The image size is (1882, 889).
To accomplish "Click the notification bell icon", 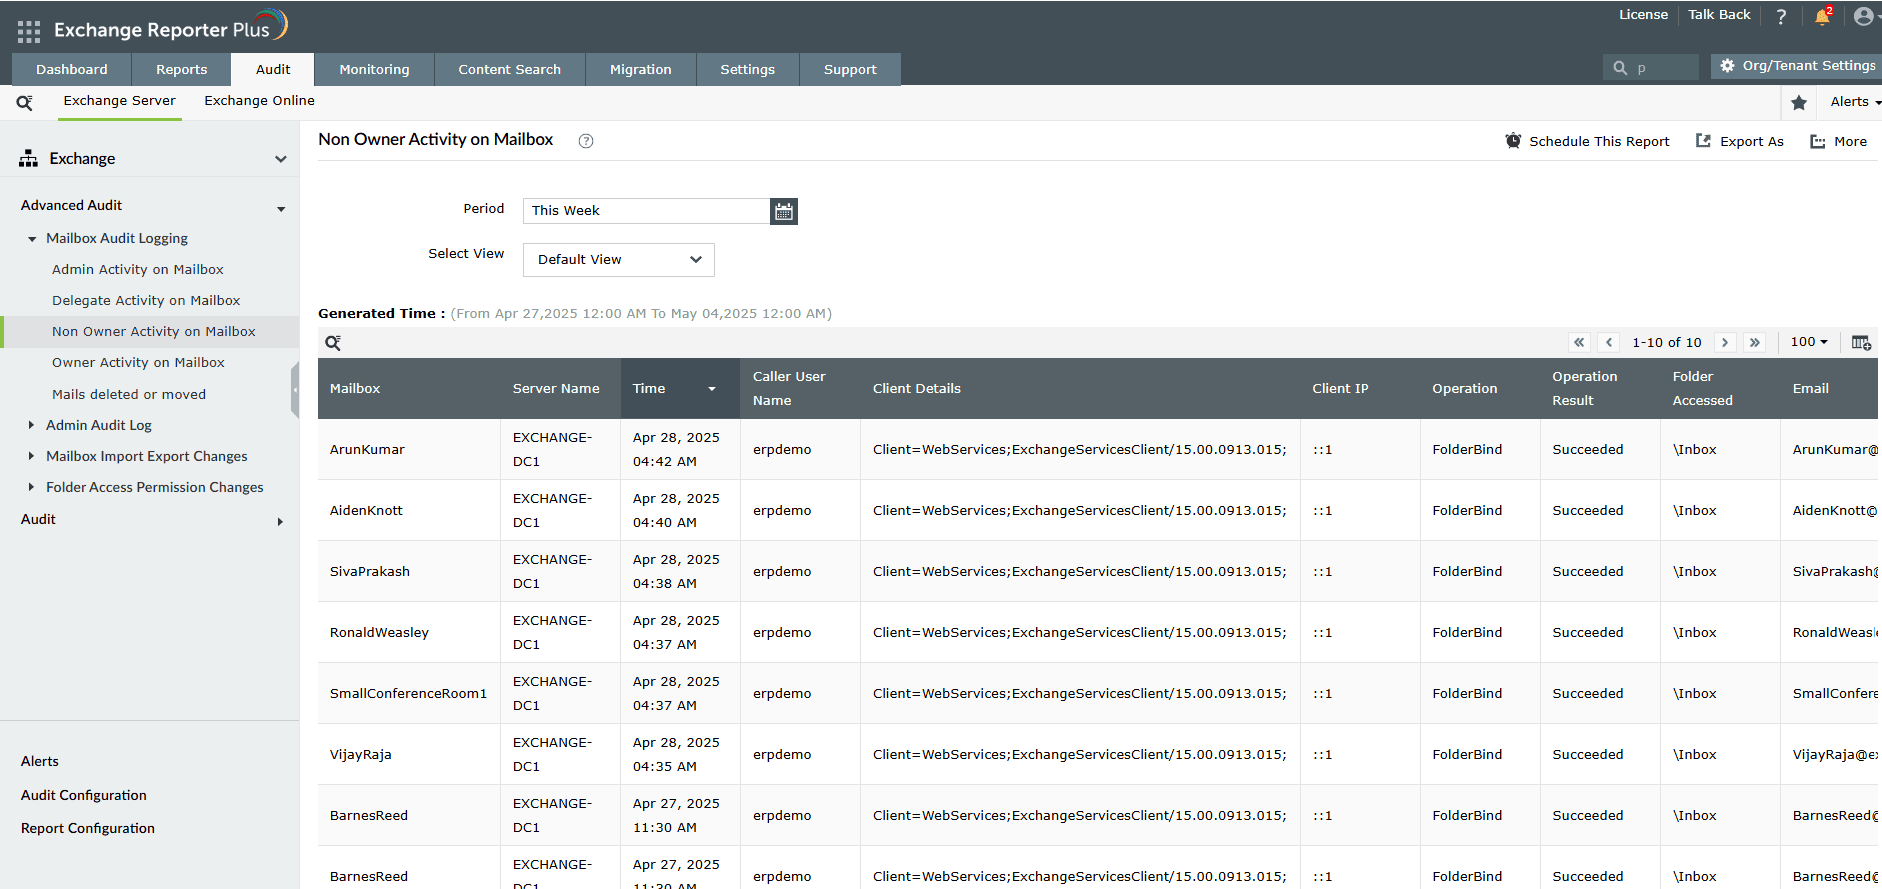I will (x=1822, y=17).
